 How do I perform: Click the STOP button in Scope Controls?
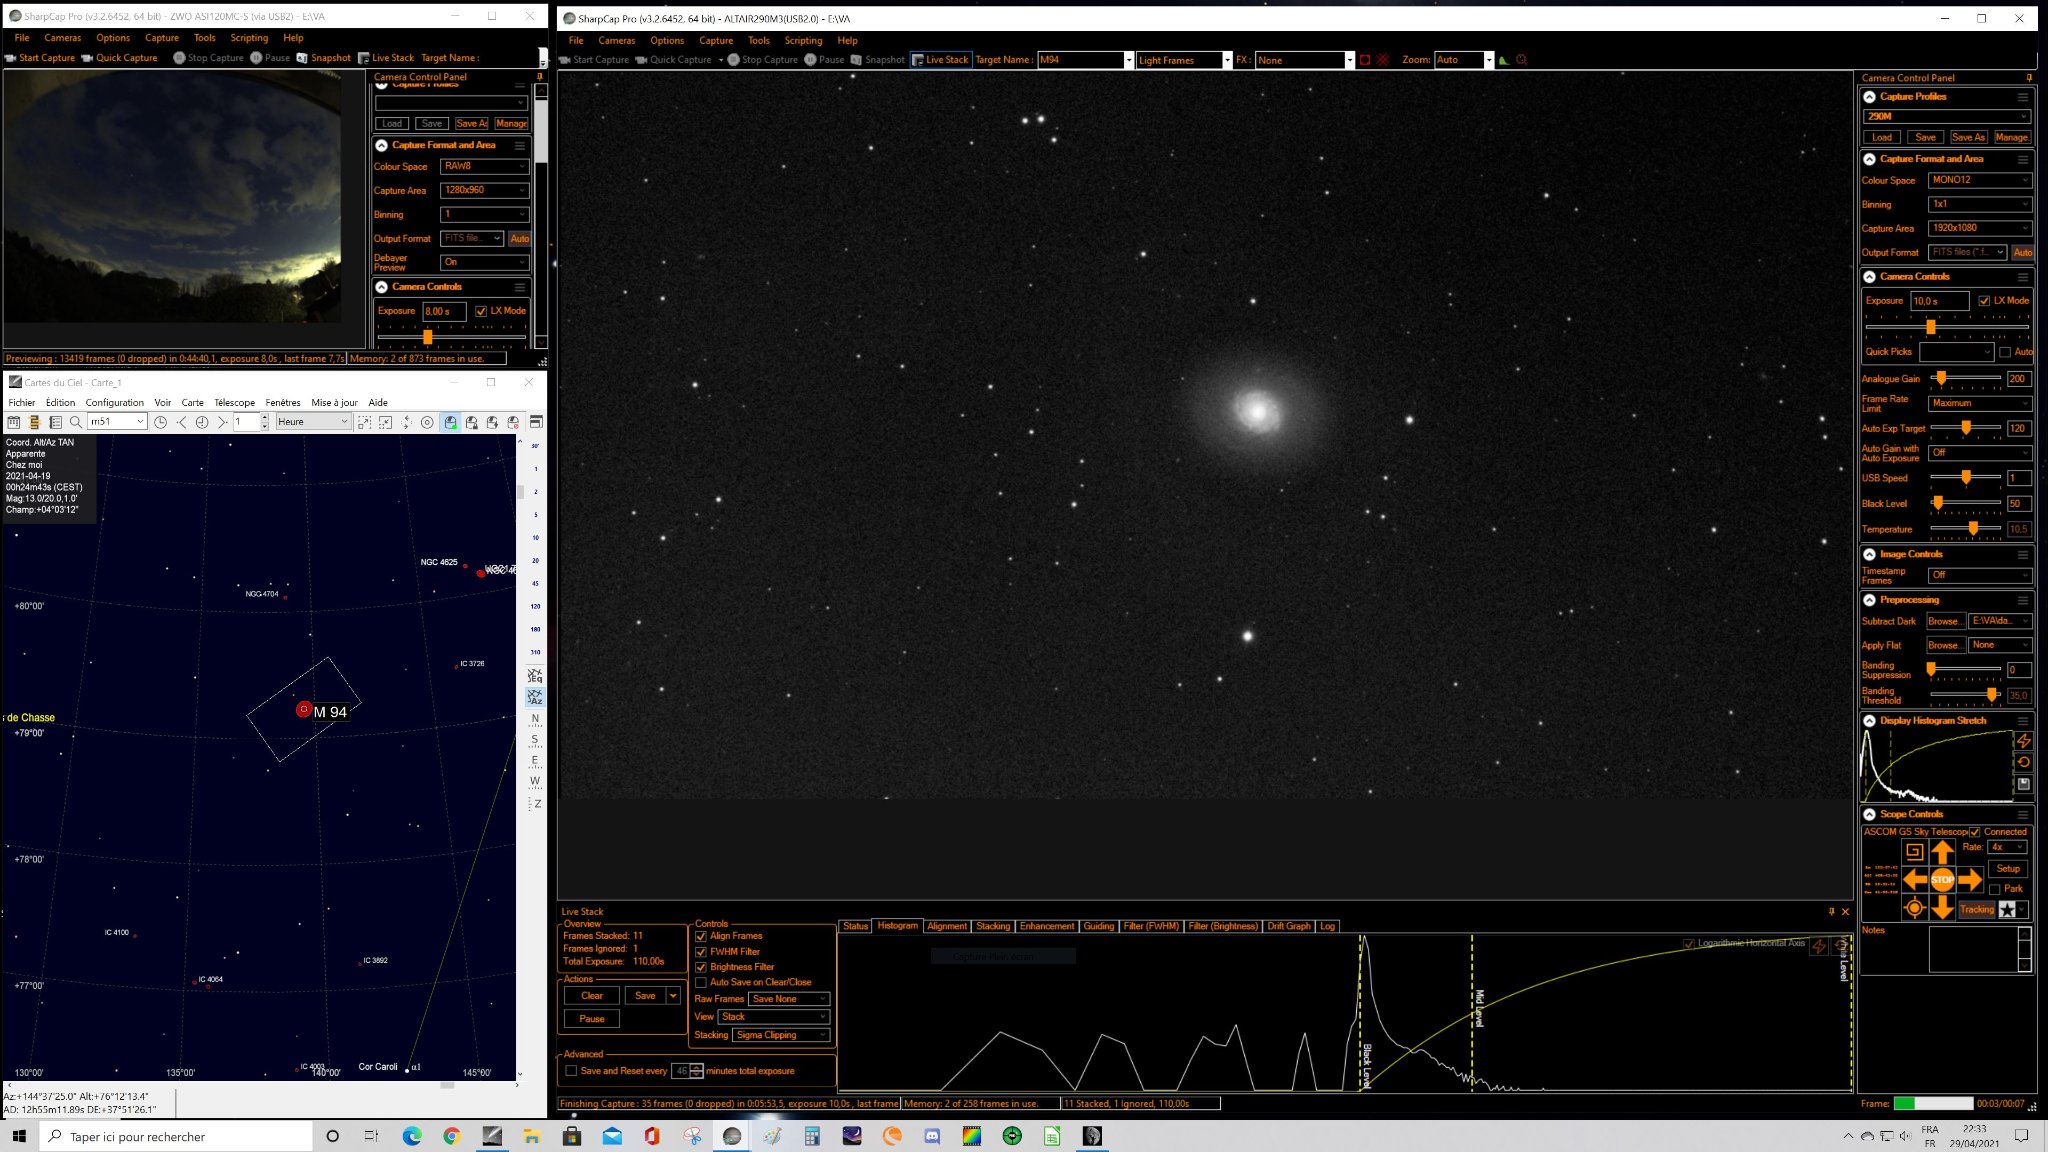pyautogui.click(x=1942, y=880)
